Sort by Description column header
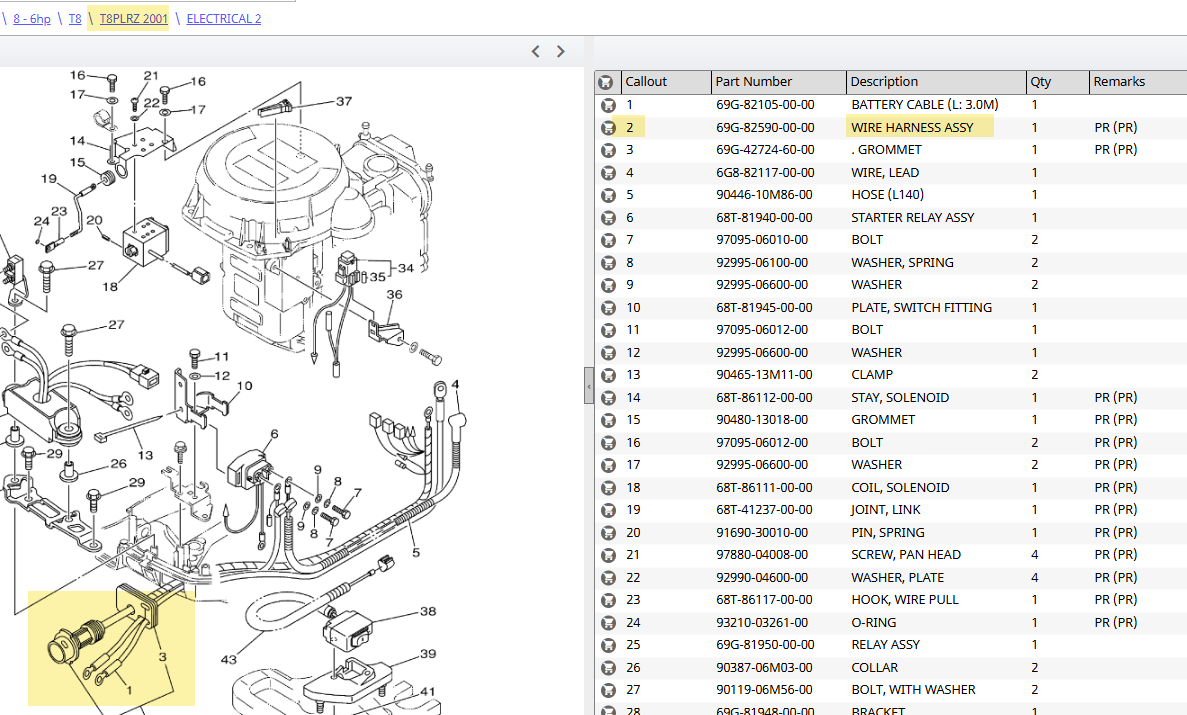The height and width of the screenshot is (715, 1187). point(936,82)
